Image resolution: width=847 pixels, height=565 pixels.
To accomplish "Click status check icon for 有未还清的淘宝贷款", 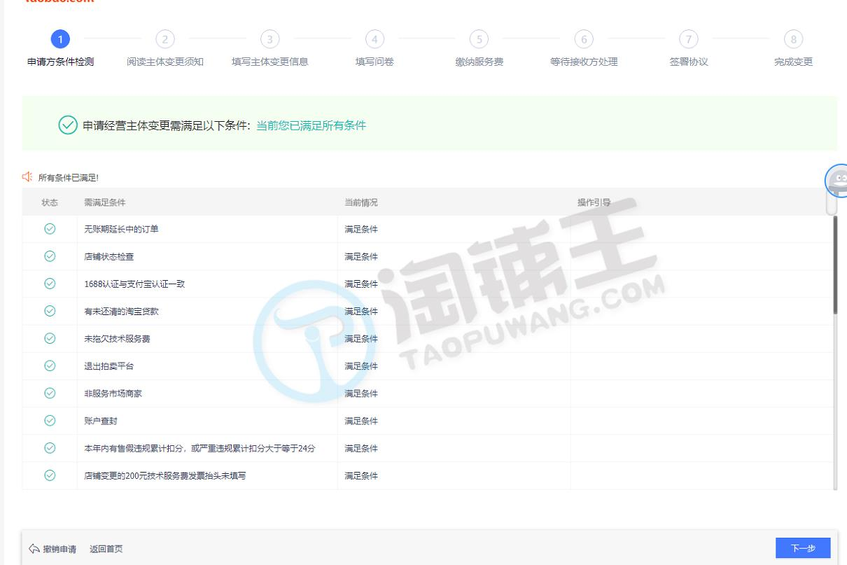I will (50, 311).
